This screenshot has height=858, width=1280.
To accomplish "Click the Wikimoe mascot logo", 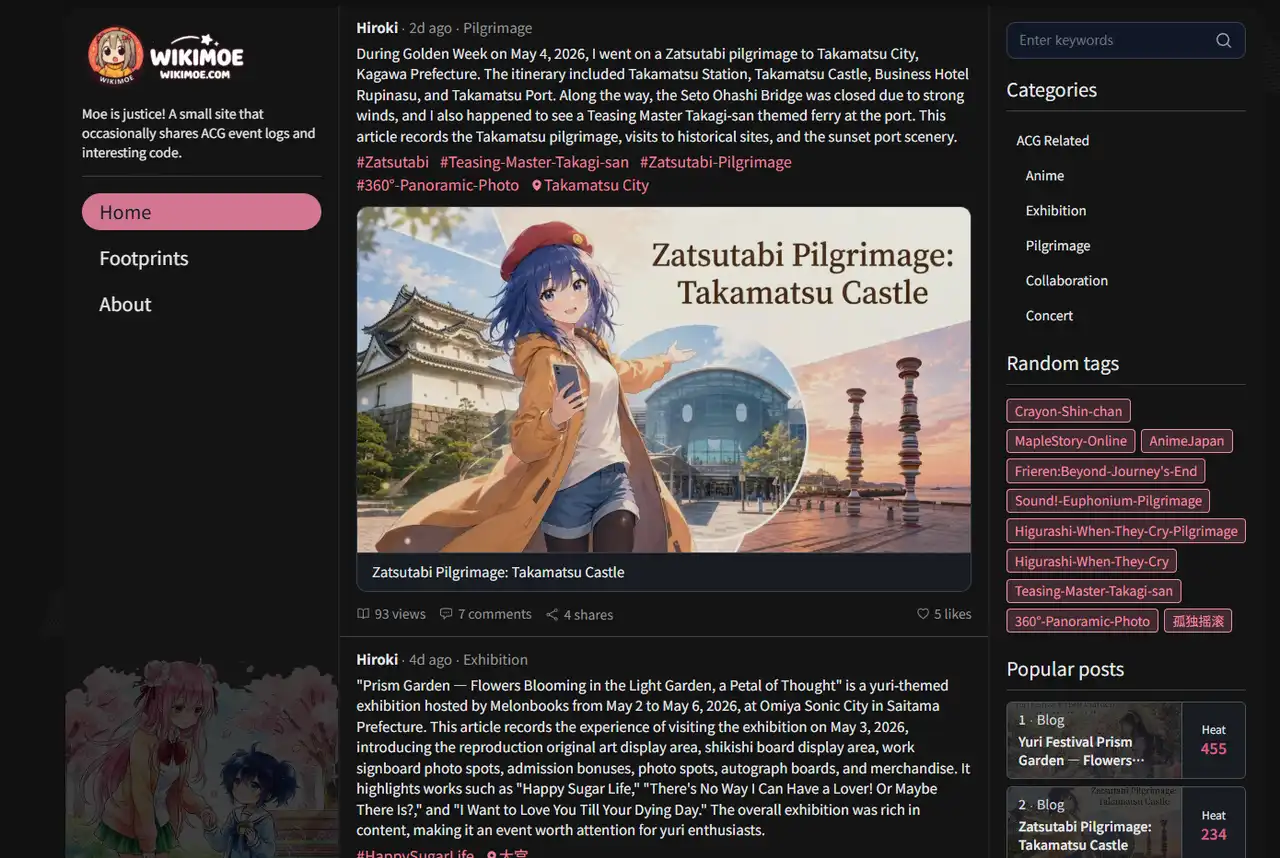I will (115, 56).
